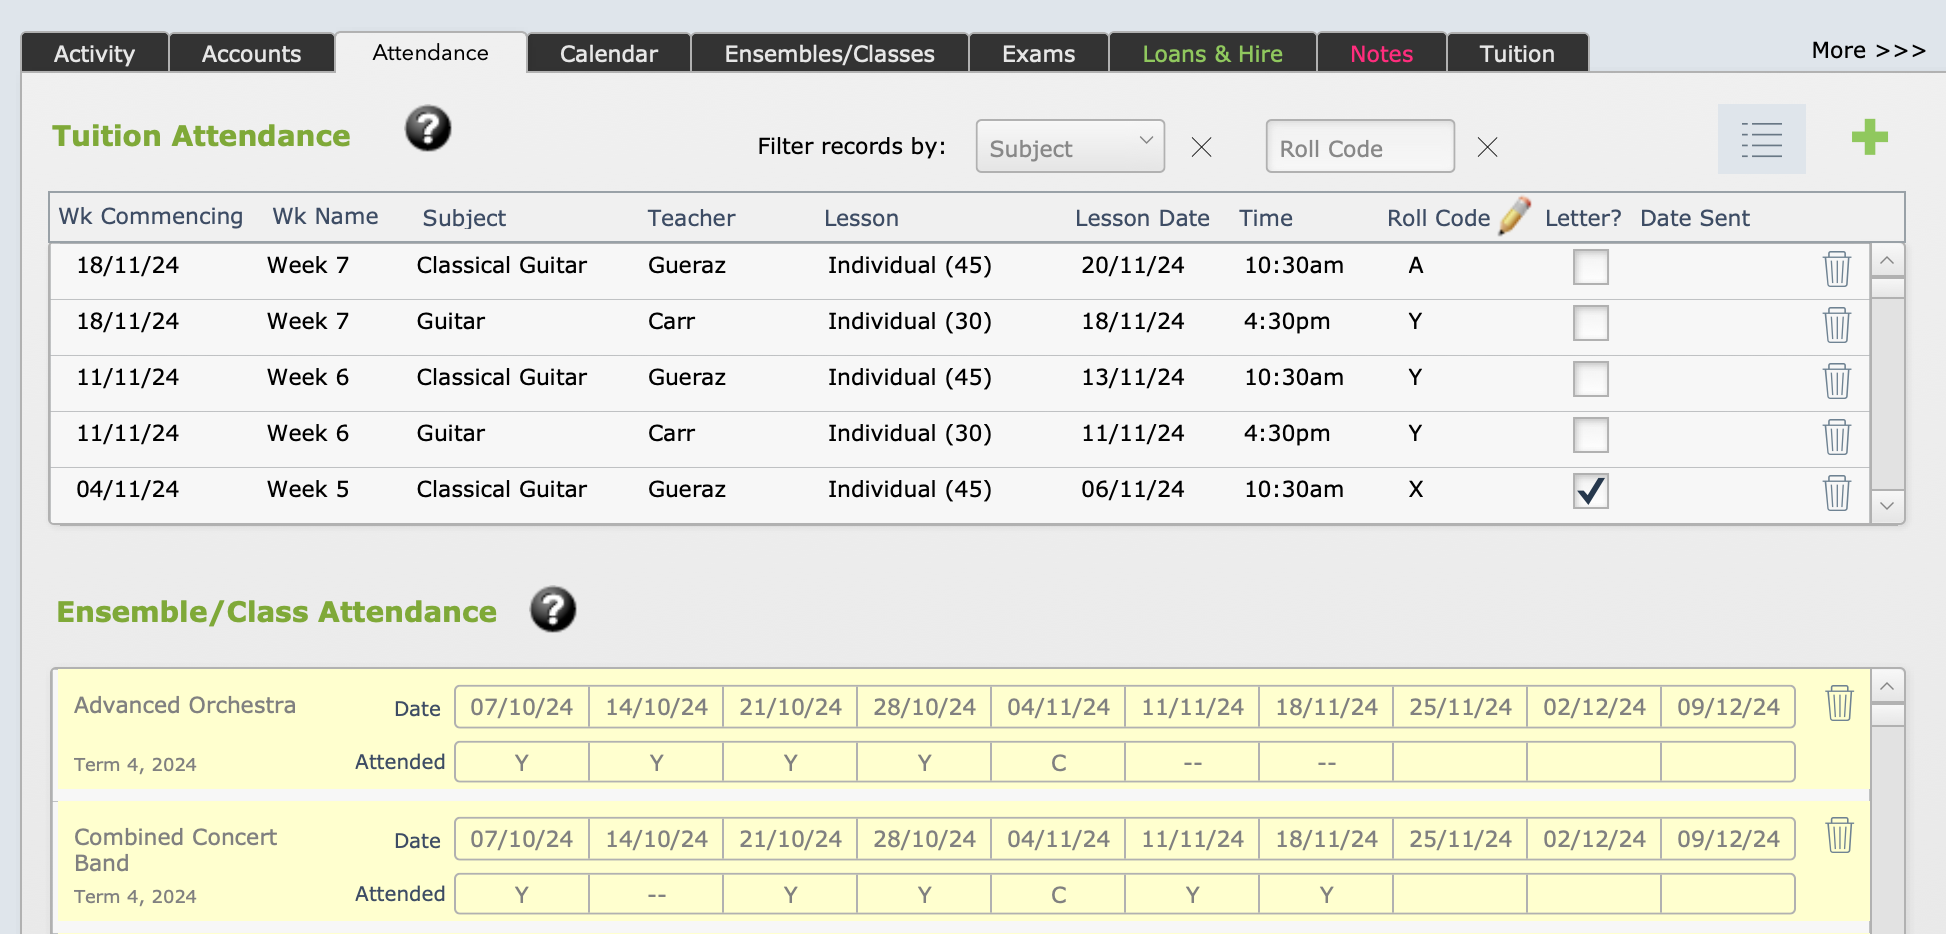This screenshot has width=1946, height=934.
Task: Click the Tuition Attendance help icon
Action: pyautogui.click(x=427, y=128)
